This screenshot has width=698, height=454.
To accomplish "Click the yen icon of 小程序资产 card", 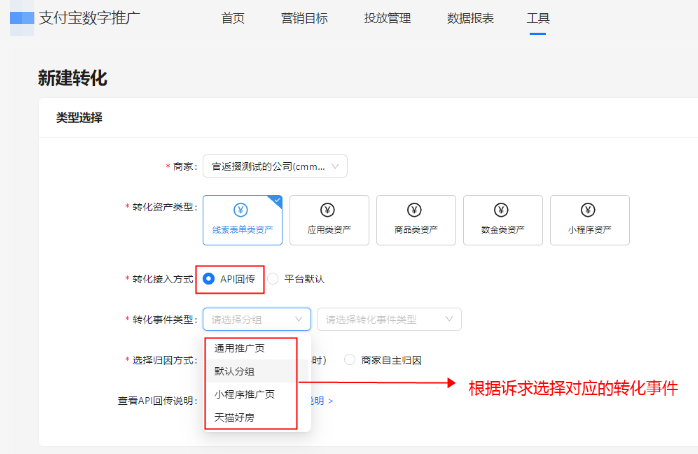I will pyautogui.click(x=588, y=210).
